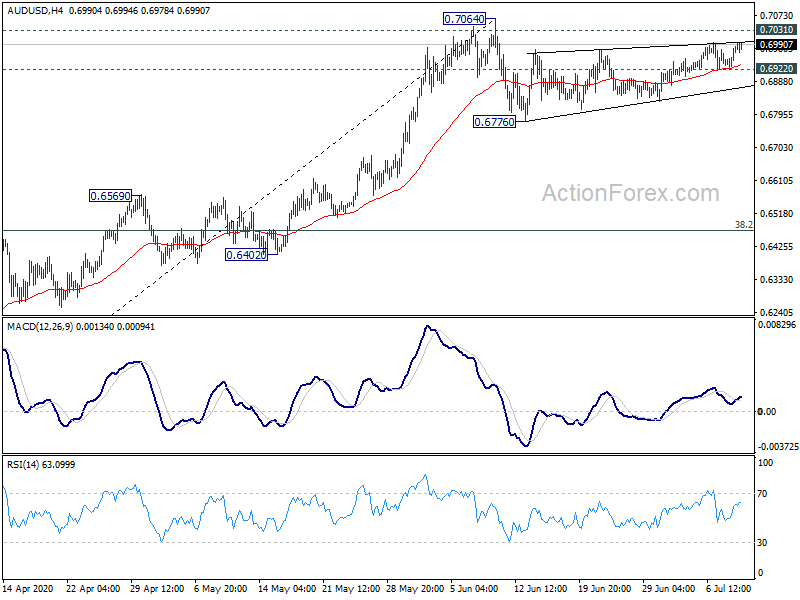The width and height of the screenshot is (800, 600).
Task: Click the 6 Jul 12:00 time label
Action: (x=729, y=588)
